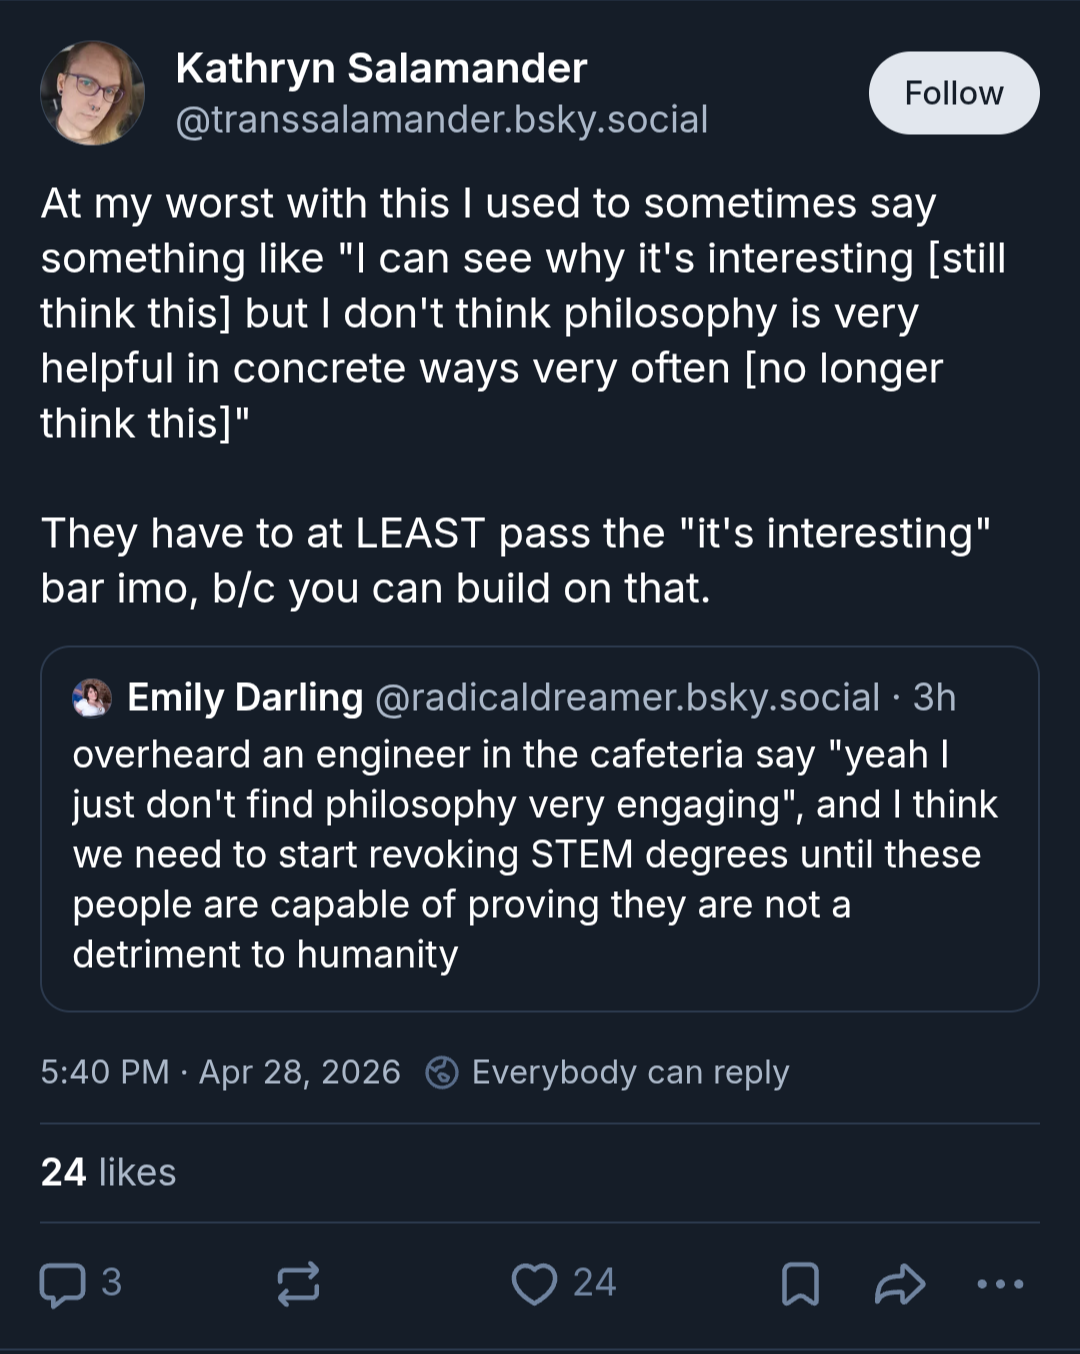Like the post with heart icon
Screen dimensions: 1080x1354
point(534,1284)
